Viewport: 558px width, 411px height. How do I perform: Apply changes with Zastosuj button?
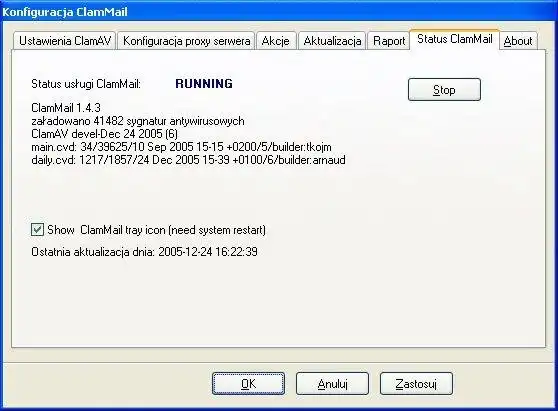pos(416,384)
